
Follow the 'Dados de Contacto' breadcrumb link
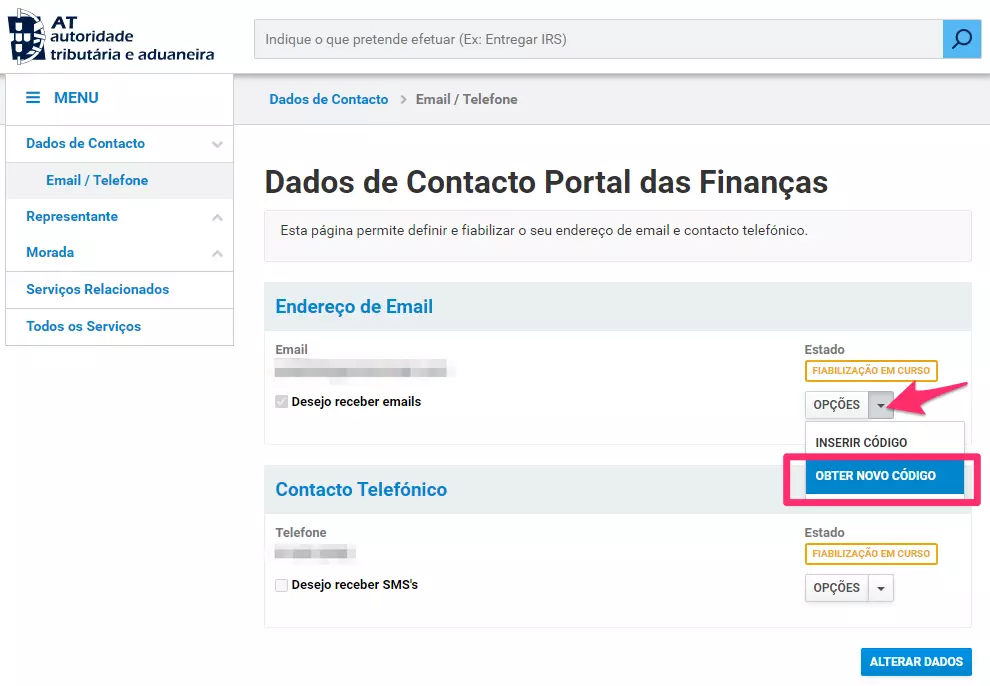click(329, 99)
